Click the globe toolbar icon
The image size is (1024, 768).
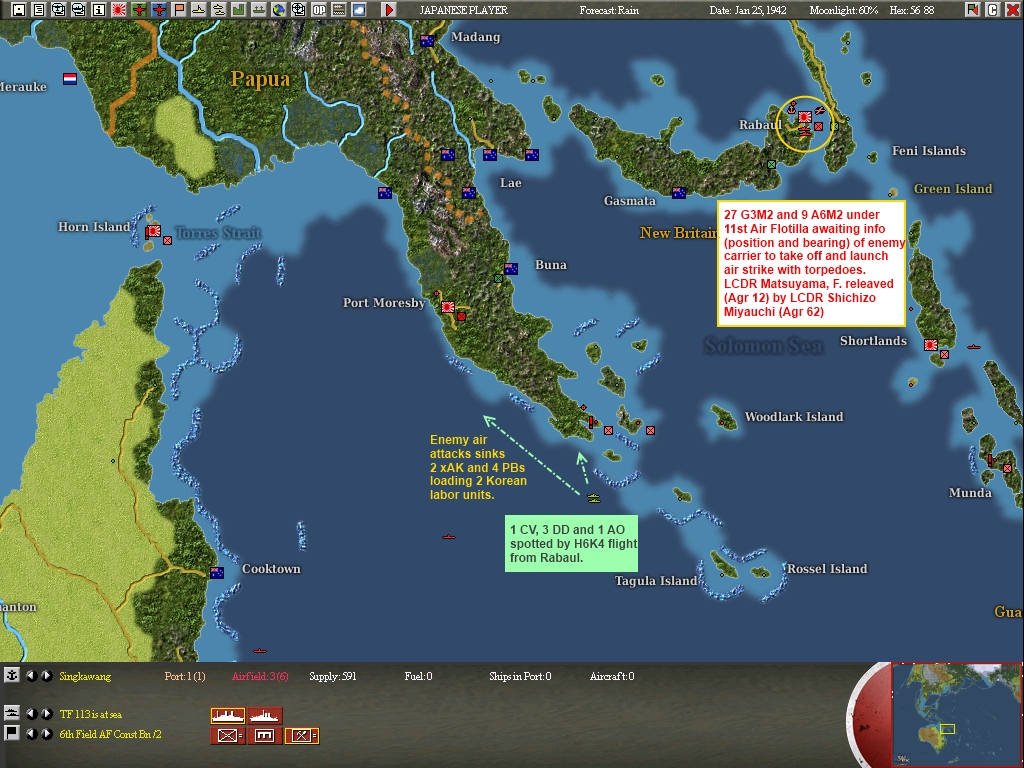[279, 10]
